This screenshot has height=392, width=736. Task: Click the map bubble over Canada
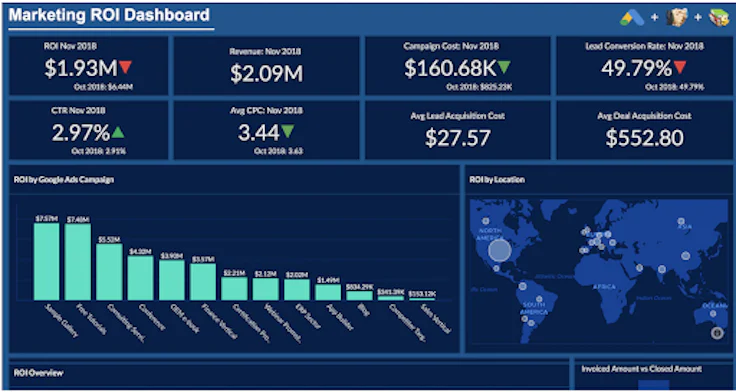pos(486,221)
